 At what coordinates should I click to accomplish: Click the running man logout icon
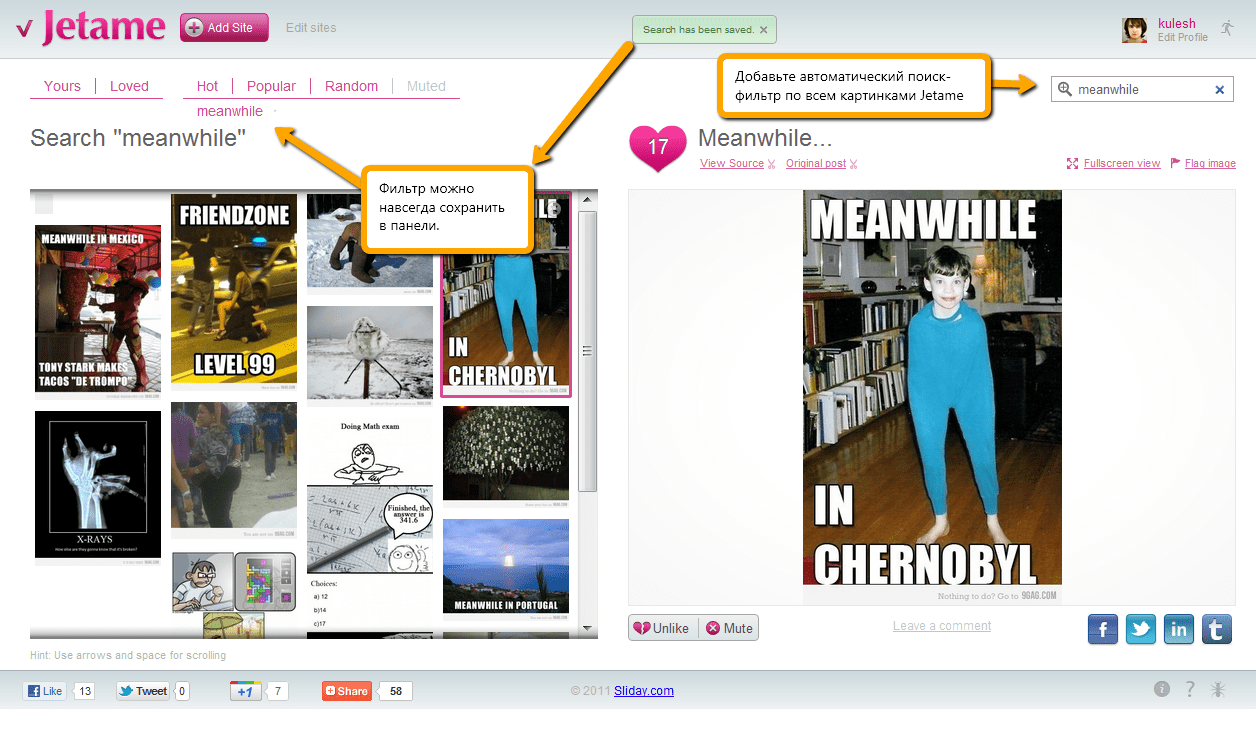[x=1228, y=28]
